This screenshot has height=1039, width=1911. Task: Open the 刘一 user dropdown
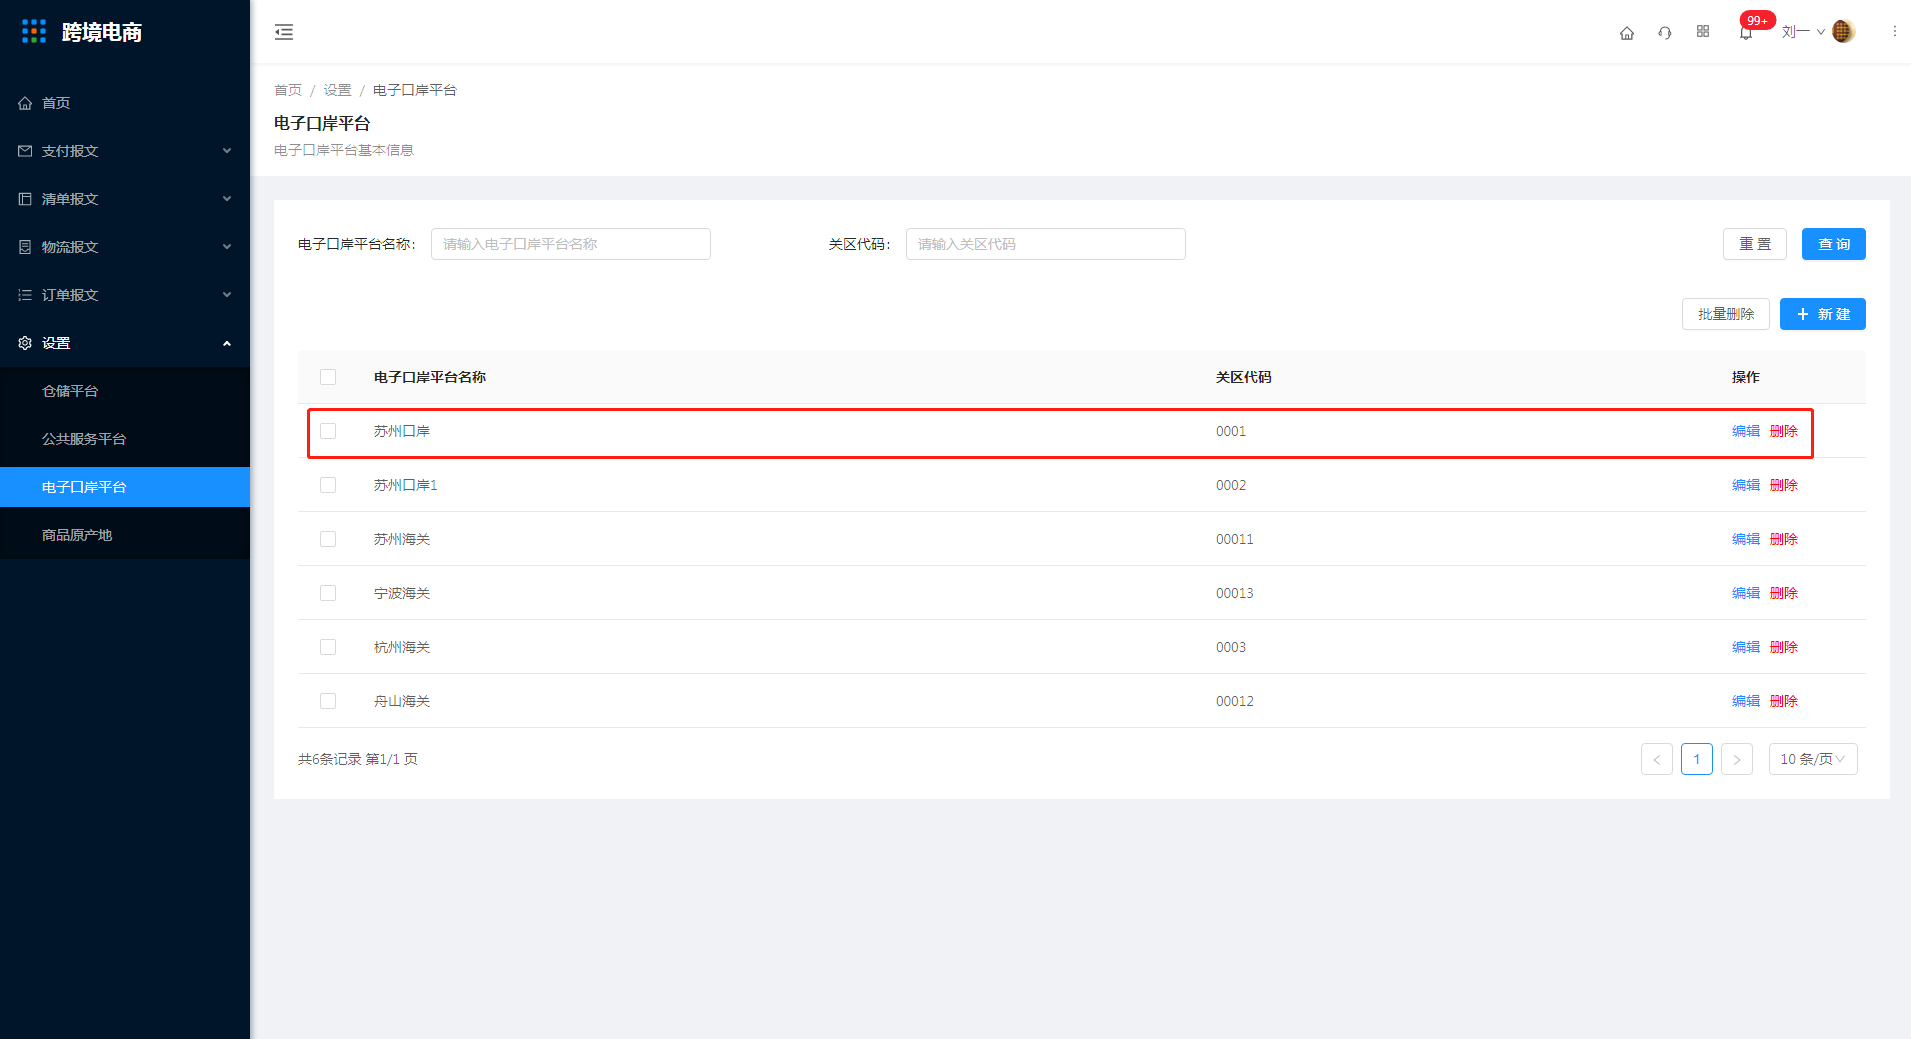pyautogui.click(x=1803, y=32)
